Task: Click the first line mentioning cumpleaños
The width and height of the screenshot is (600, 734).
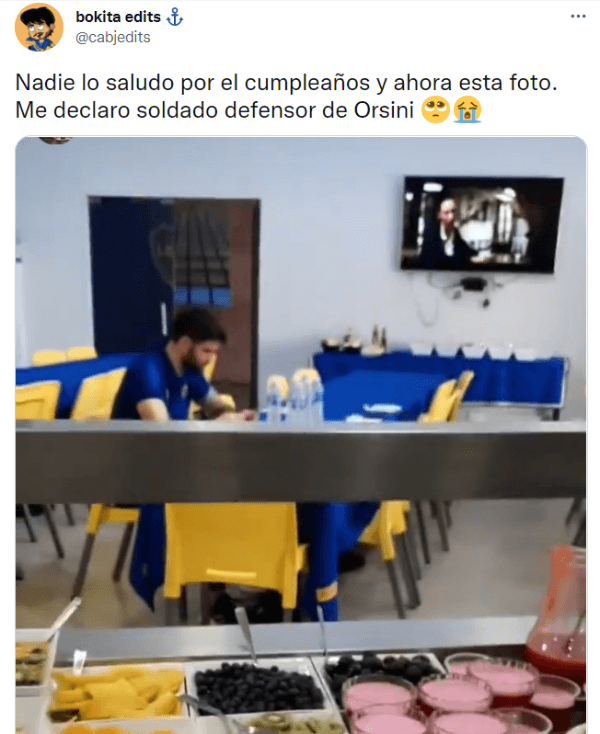Action: tap(286, 82)
